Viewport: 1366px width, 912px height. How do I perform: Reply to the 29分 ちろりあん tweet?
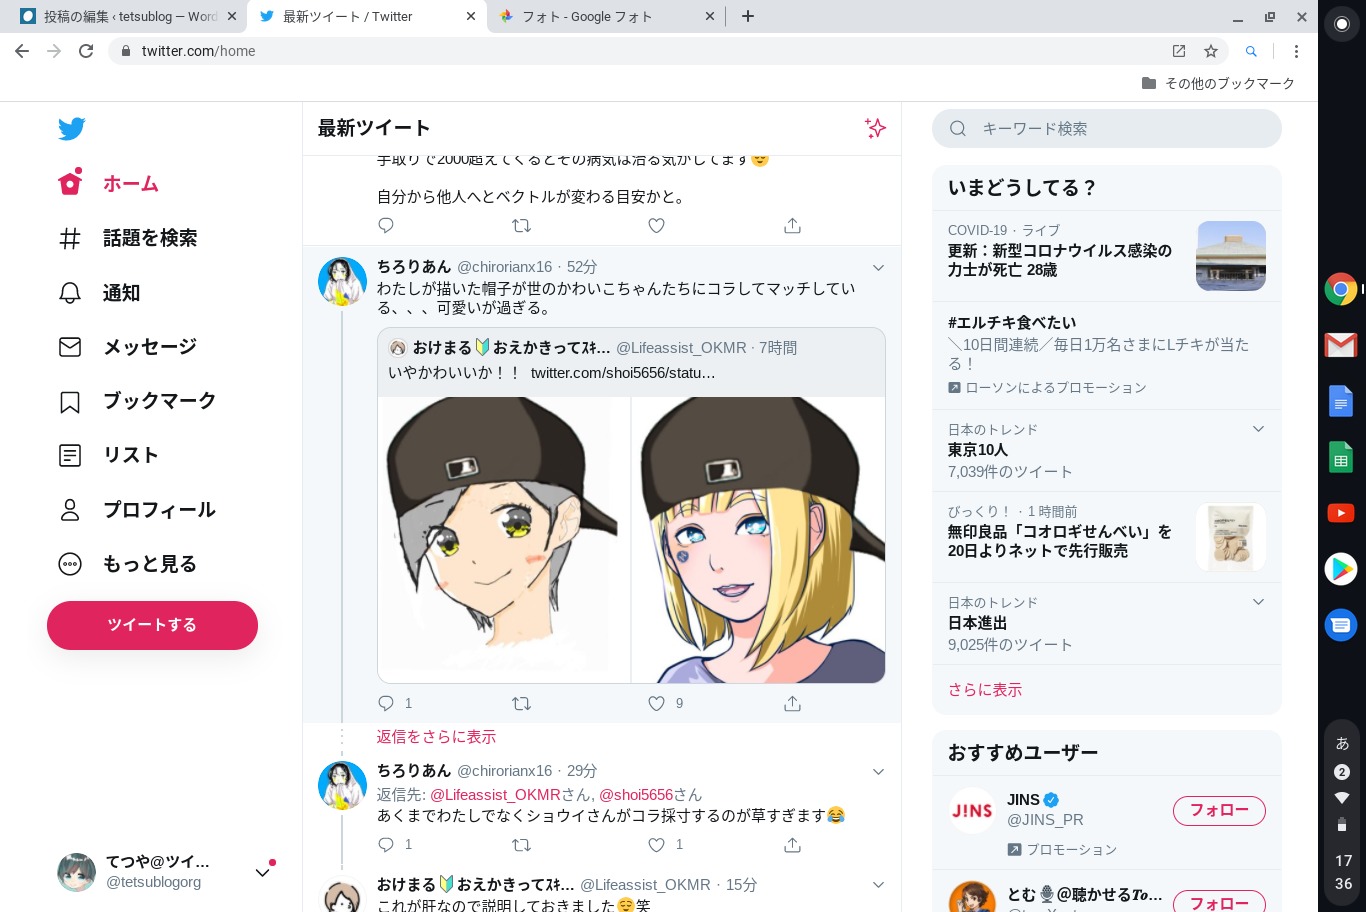click(x=386, y=845)
